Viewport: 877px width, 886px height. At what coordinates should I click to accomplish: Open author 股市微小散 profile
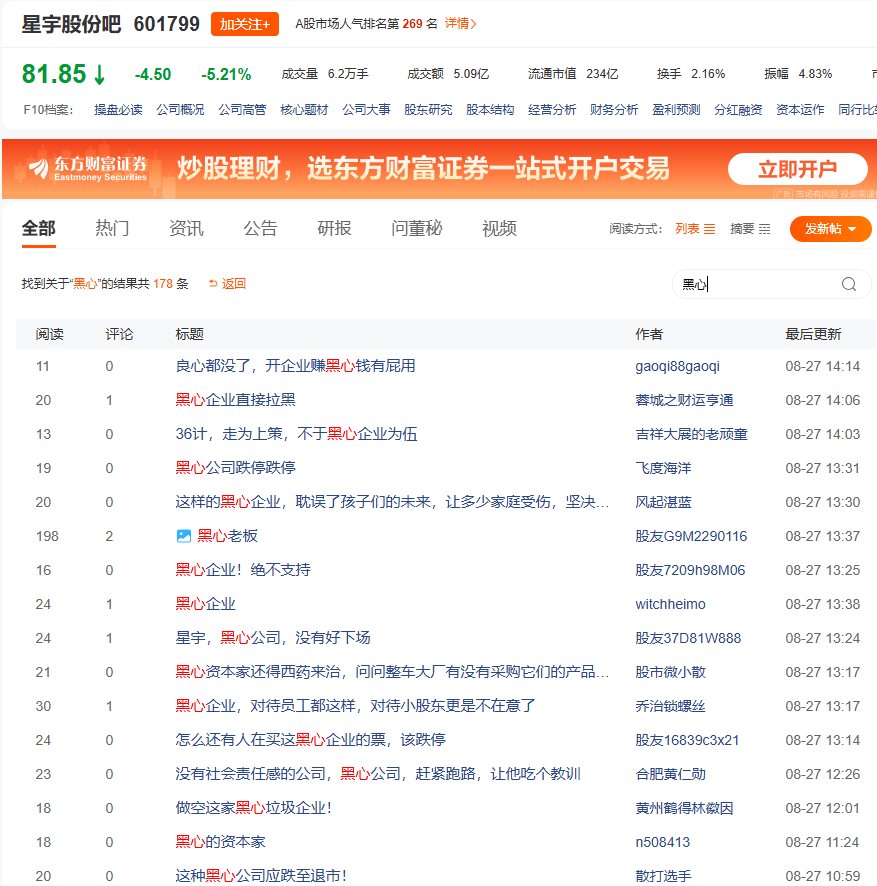click(671, 672)
